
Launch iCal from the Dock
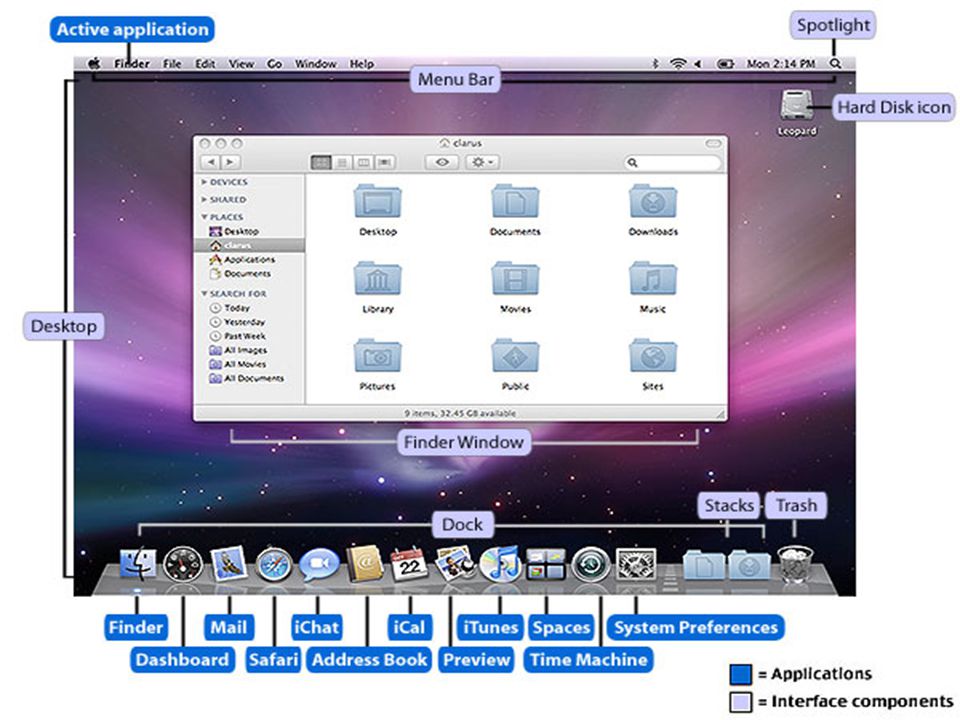pyautogui.click(x=409, y=564)
